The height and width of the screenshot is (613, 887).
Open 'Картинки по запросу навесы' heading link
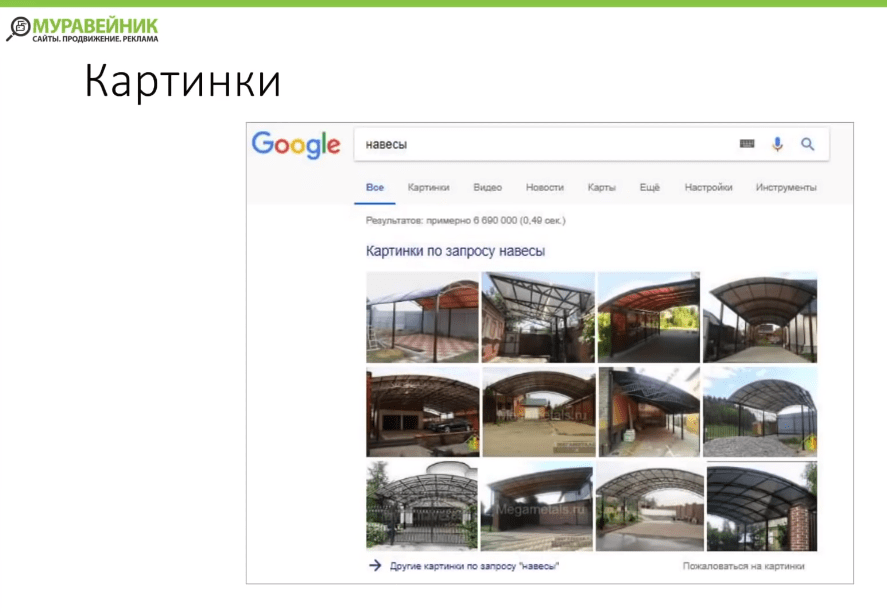(455, 251)
